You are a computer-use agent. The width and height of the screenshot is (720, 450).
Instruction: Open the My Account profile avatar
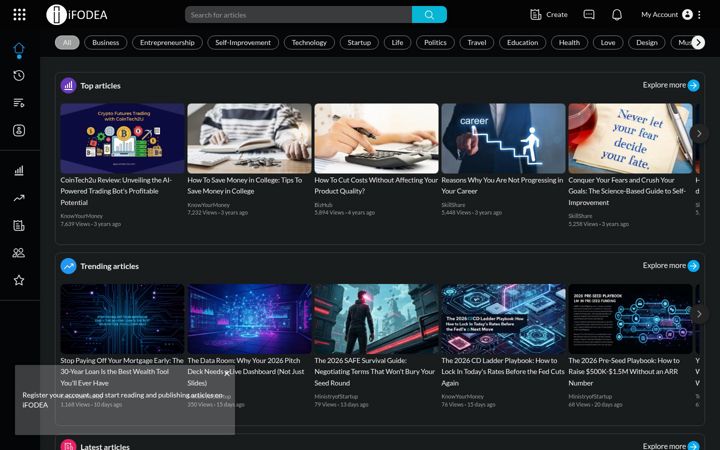tap(687, 15)
